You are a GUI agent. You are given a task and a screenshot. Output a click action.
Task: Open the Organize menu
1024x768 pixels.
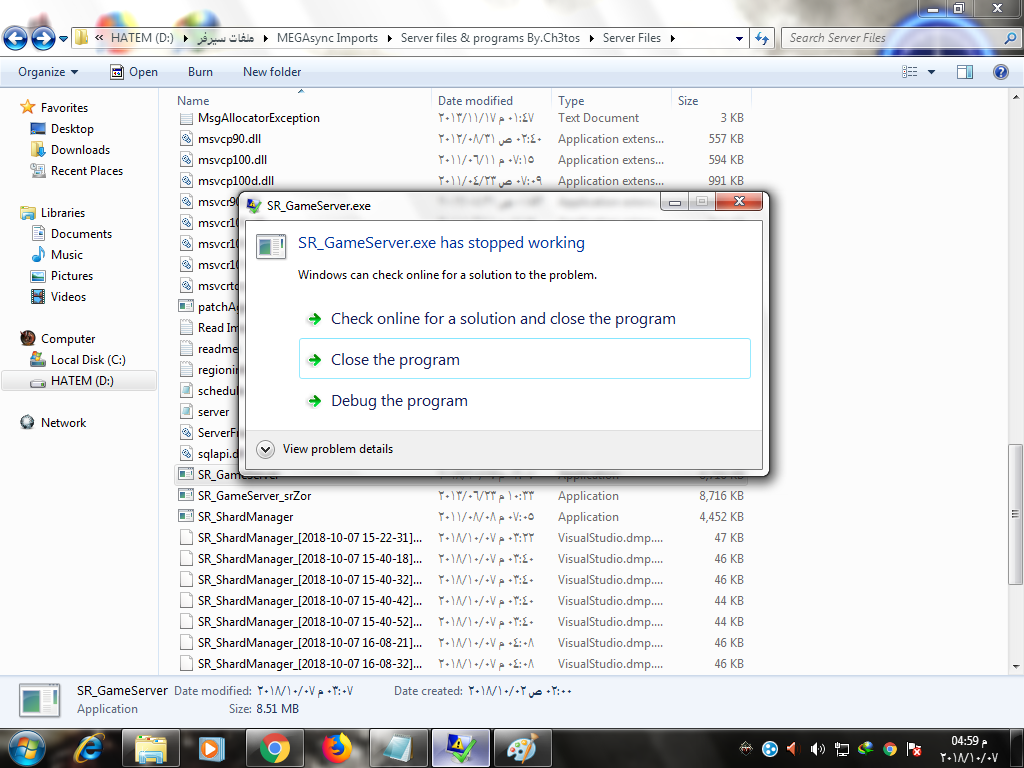(48, 72)
